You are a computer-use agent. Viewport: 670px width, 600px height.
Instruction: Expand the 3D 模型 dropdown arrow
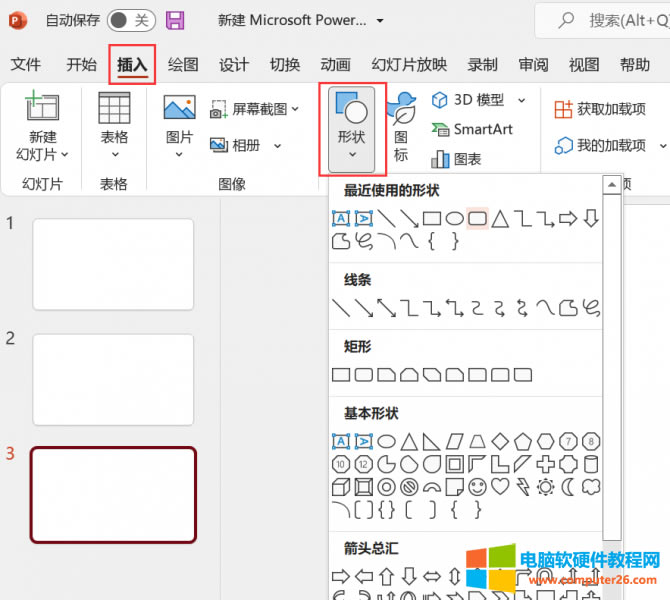point(521,100)
